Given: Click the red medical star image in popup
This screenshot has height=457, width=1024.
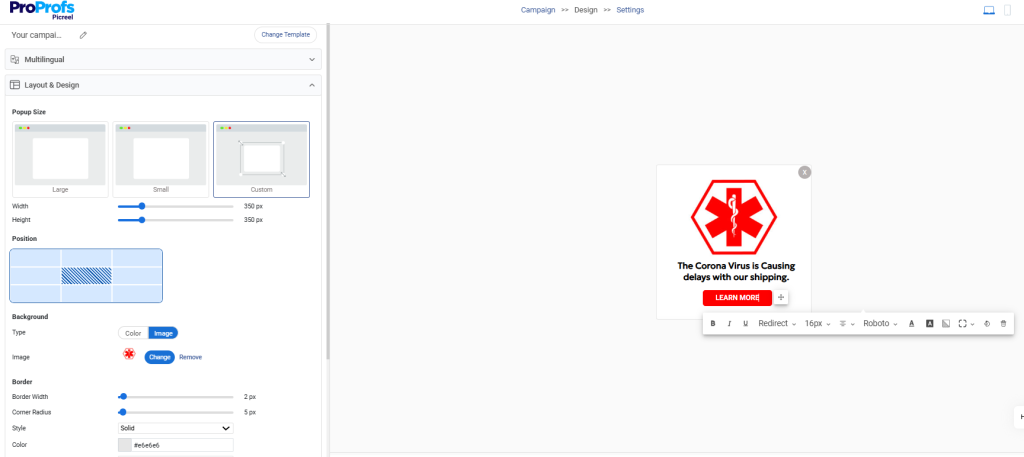Looking at the screenshot, I should click(x=733, y=217).
